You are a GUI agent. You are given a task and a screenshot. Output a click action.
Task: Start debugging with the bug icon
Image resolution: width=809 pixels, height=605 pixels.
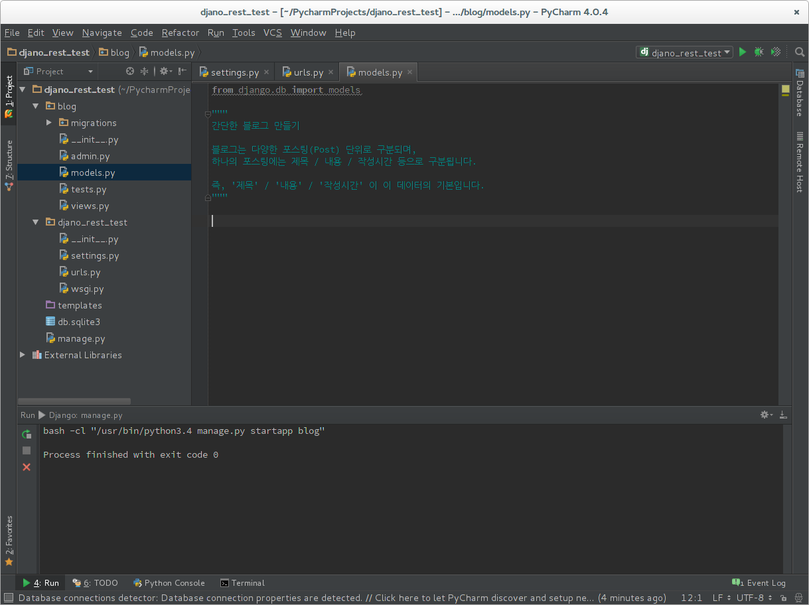click(759, 52)
